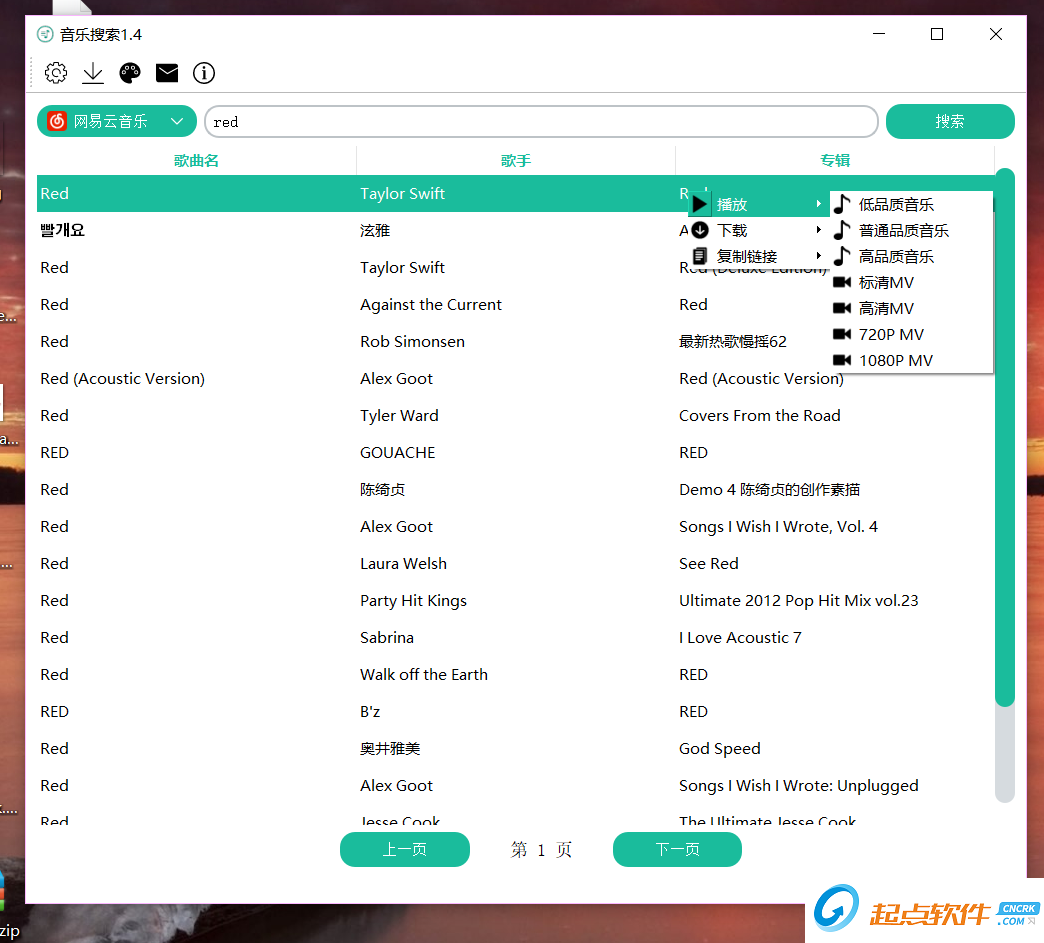
Task: Go to previous page with 上一页
Action: [x=405, y=849]
